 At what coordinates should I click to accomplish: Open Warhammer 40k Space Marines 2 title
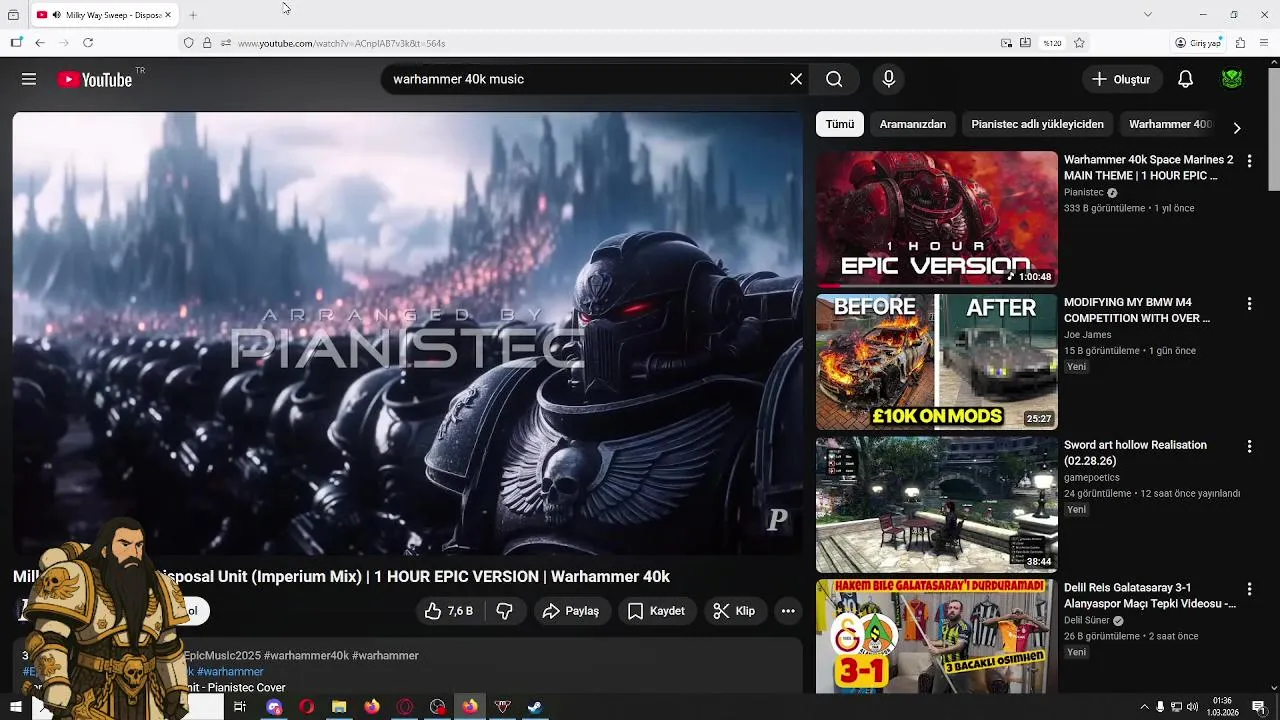[1148, 168]
